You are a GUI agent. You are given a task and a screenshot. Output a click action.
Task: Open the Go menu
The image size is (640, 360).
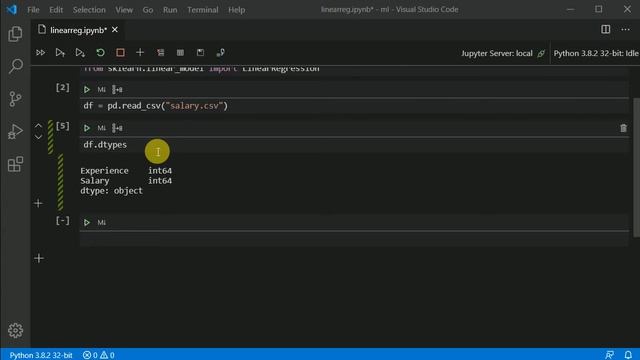point(148,9)
